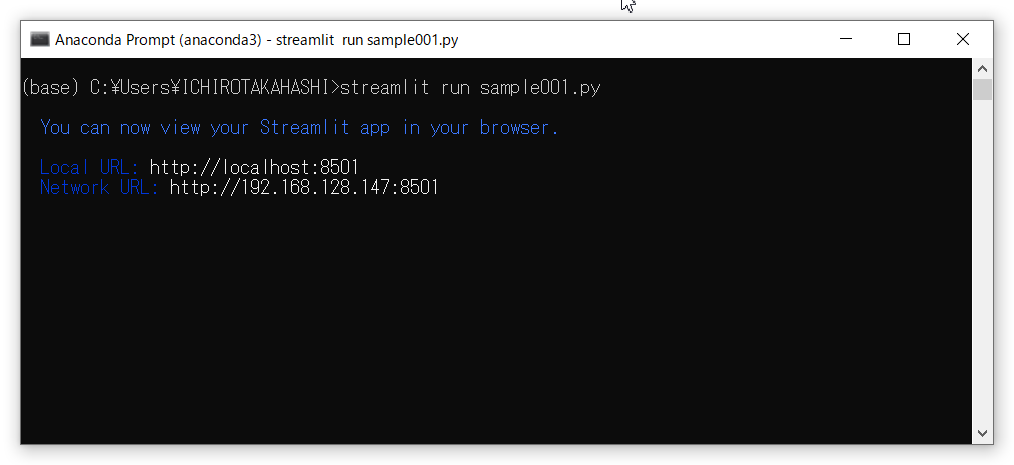The height and width of the screenshot is (465, 1014).
Task: Click the word "streamlit" in the command line
Action: point(384,88)
